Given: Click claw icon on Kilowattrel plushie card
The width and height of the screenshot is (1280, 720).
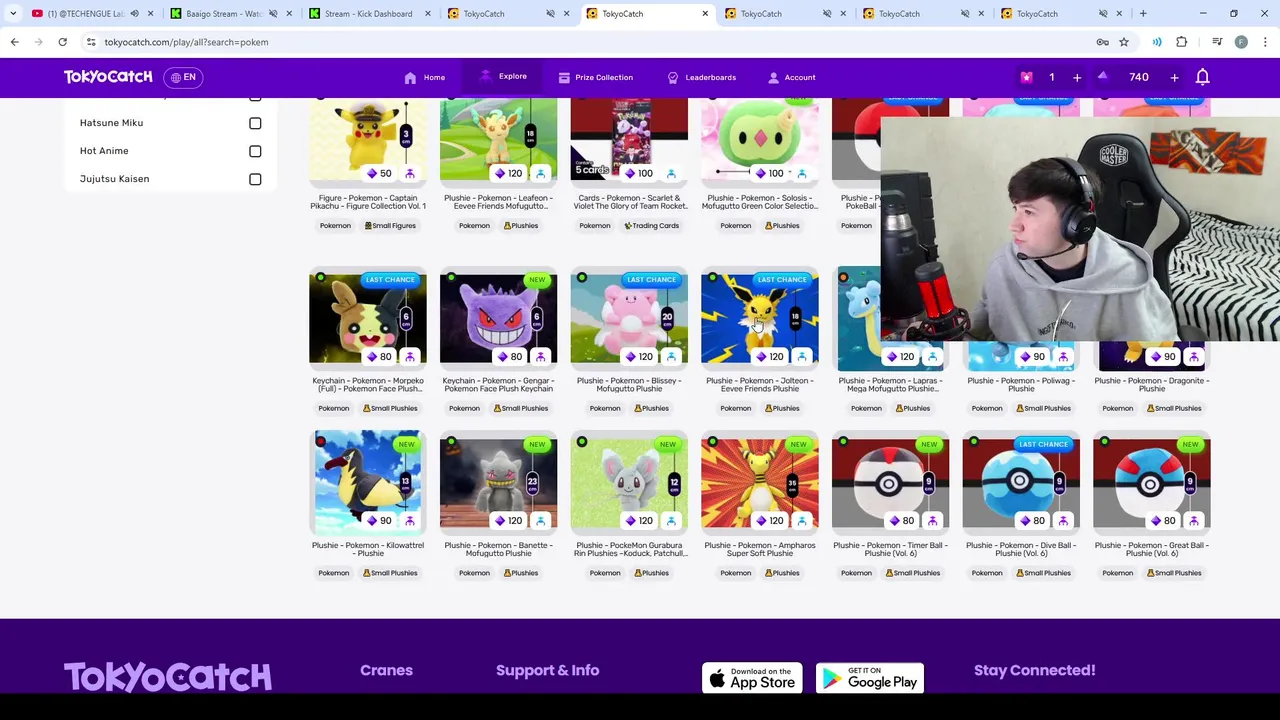Looking at the screenshot, I should pos(410,520).
